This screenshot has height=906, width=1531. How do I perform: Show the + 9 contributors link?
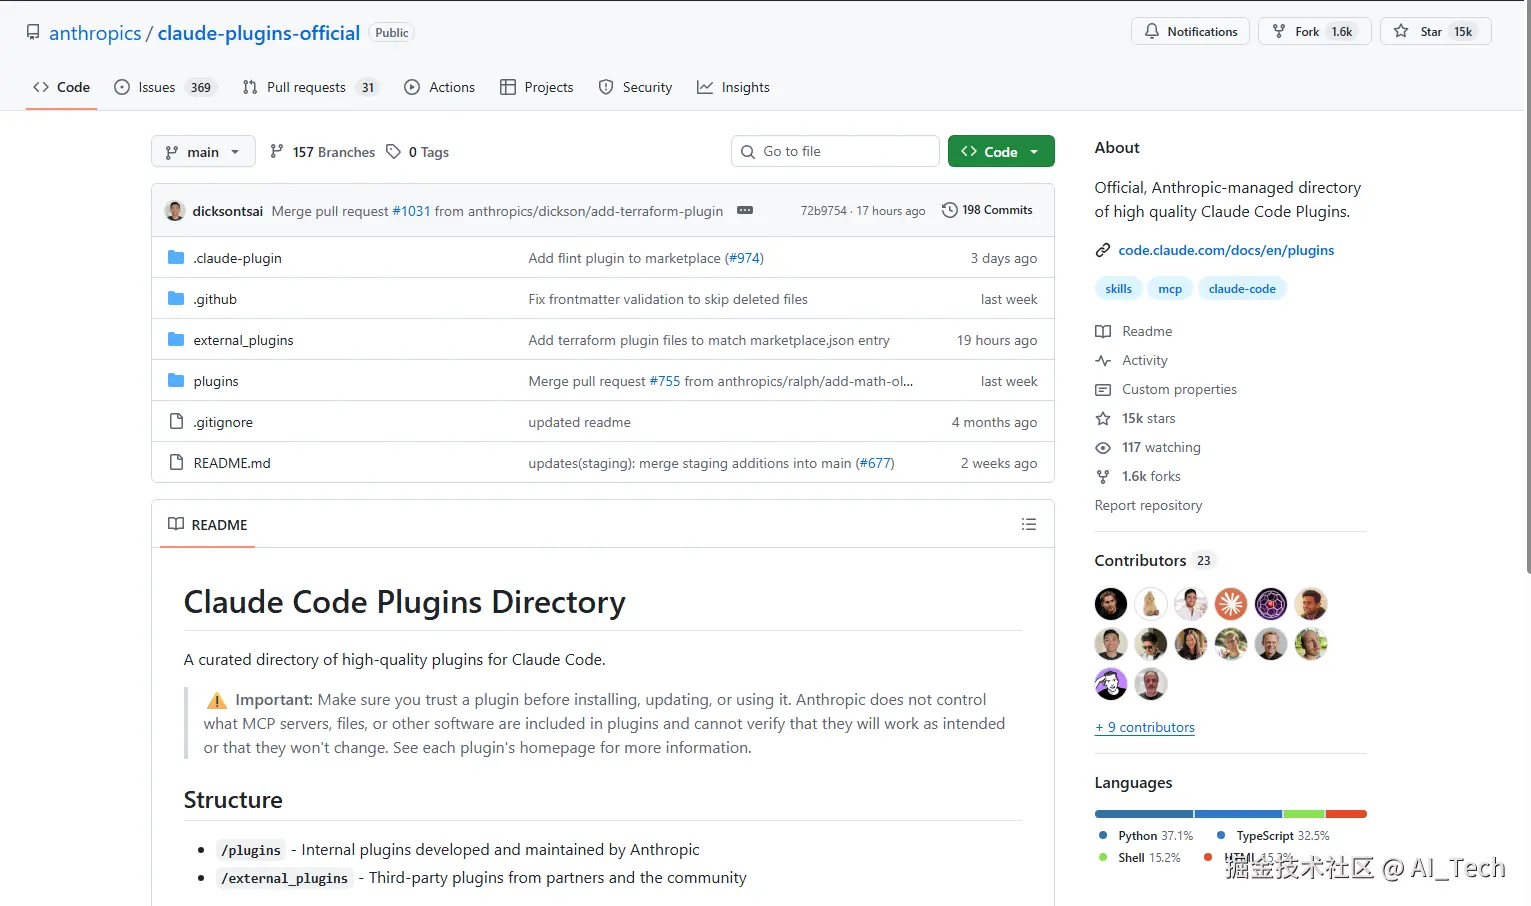click(x=1145, y=728)
